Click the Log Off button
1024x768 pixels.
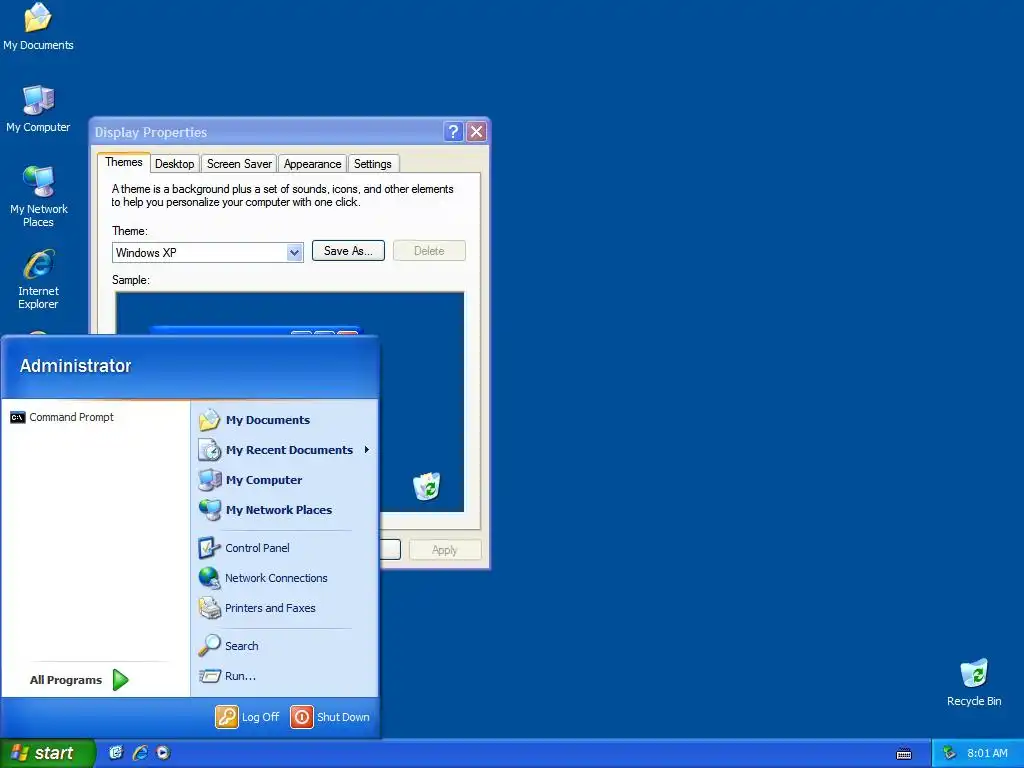[x=248, y=717]
